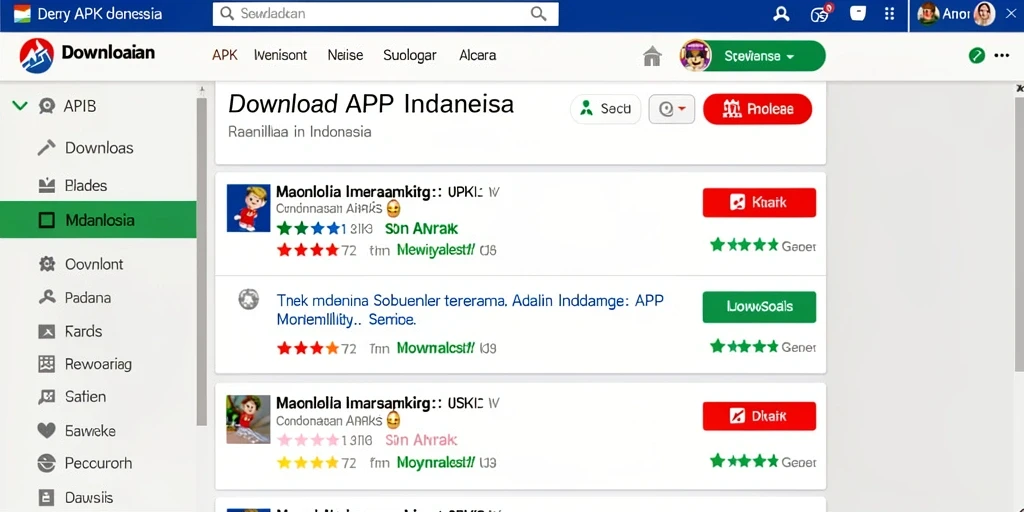Click green star rating under Dkaik button
This screenshot has width=1024, height=512.
point(744,461)
